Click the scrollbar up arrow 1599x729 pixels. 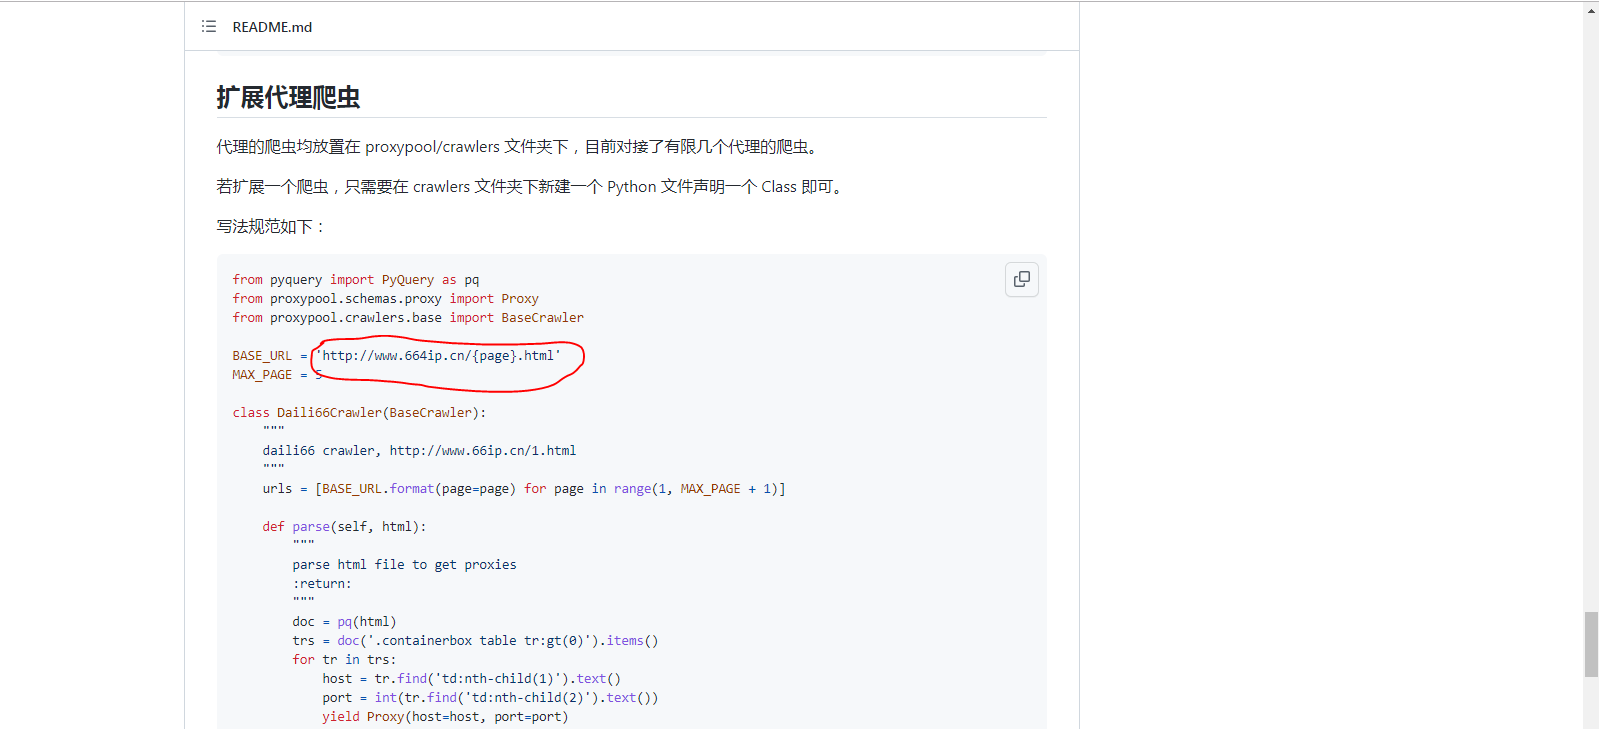point(1591,10)
